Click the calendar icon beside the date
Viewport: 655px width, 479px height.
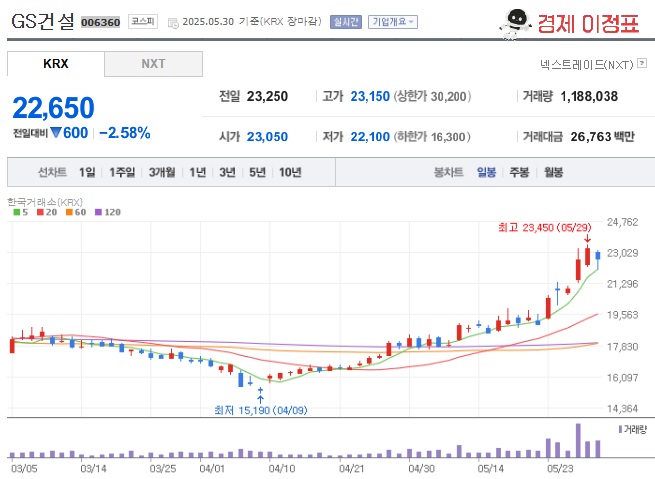[x=173, y=23]
